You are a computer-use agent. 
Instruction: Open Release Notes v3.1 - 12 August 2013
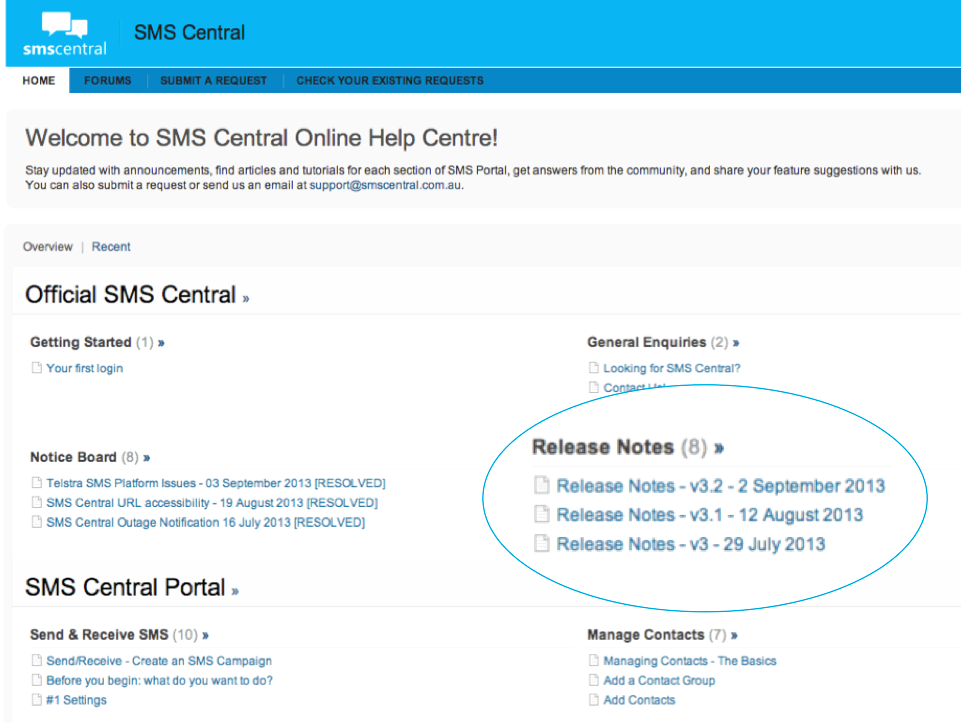[710, 515]
